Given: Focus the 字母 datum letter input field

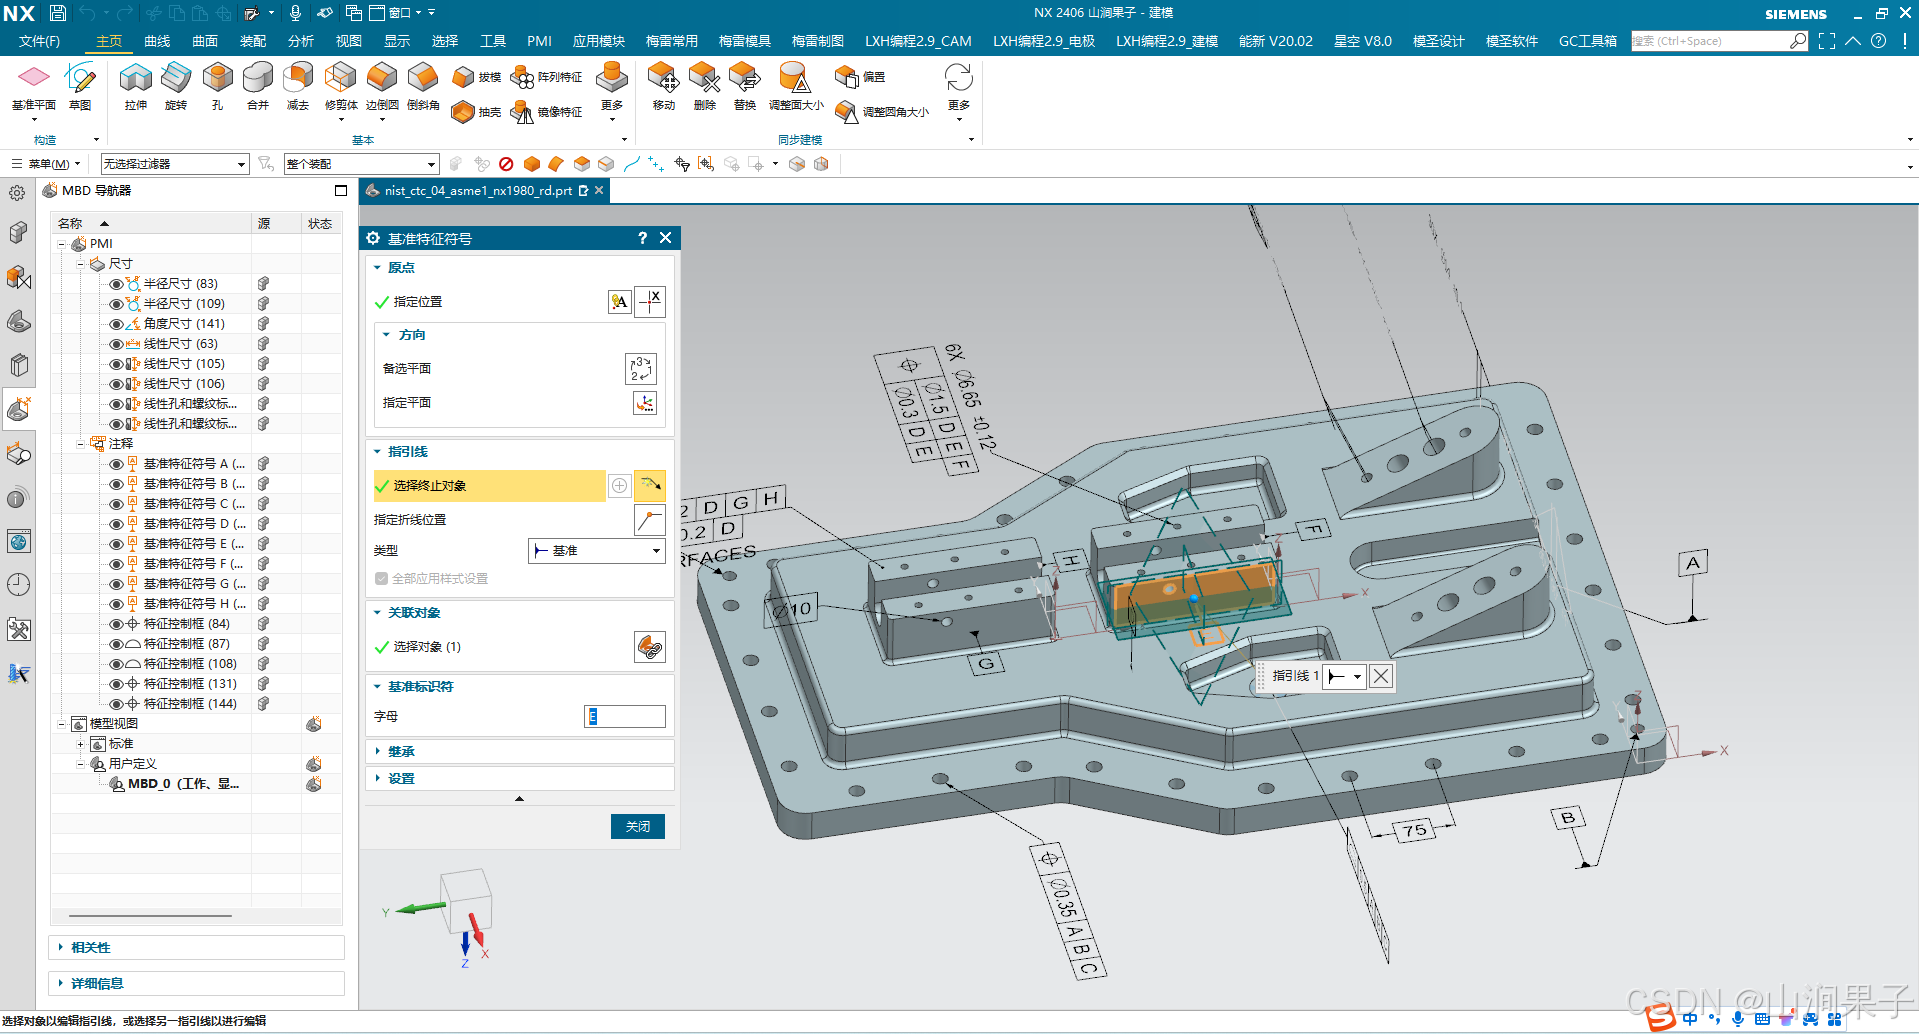Looking at the screenshot, I should (625, 717).
